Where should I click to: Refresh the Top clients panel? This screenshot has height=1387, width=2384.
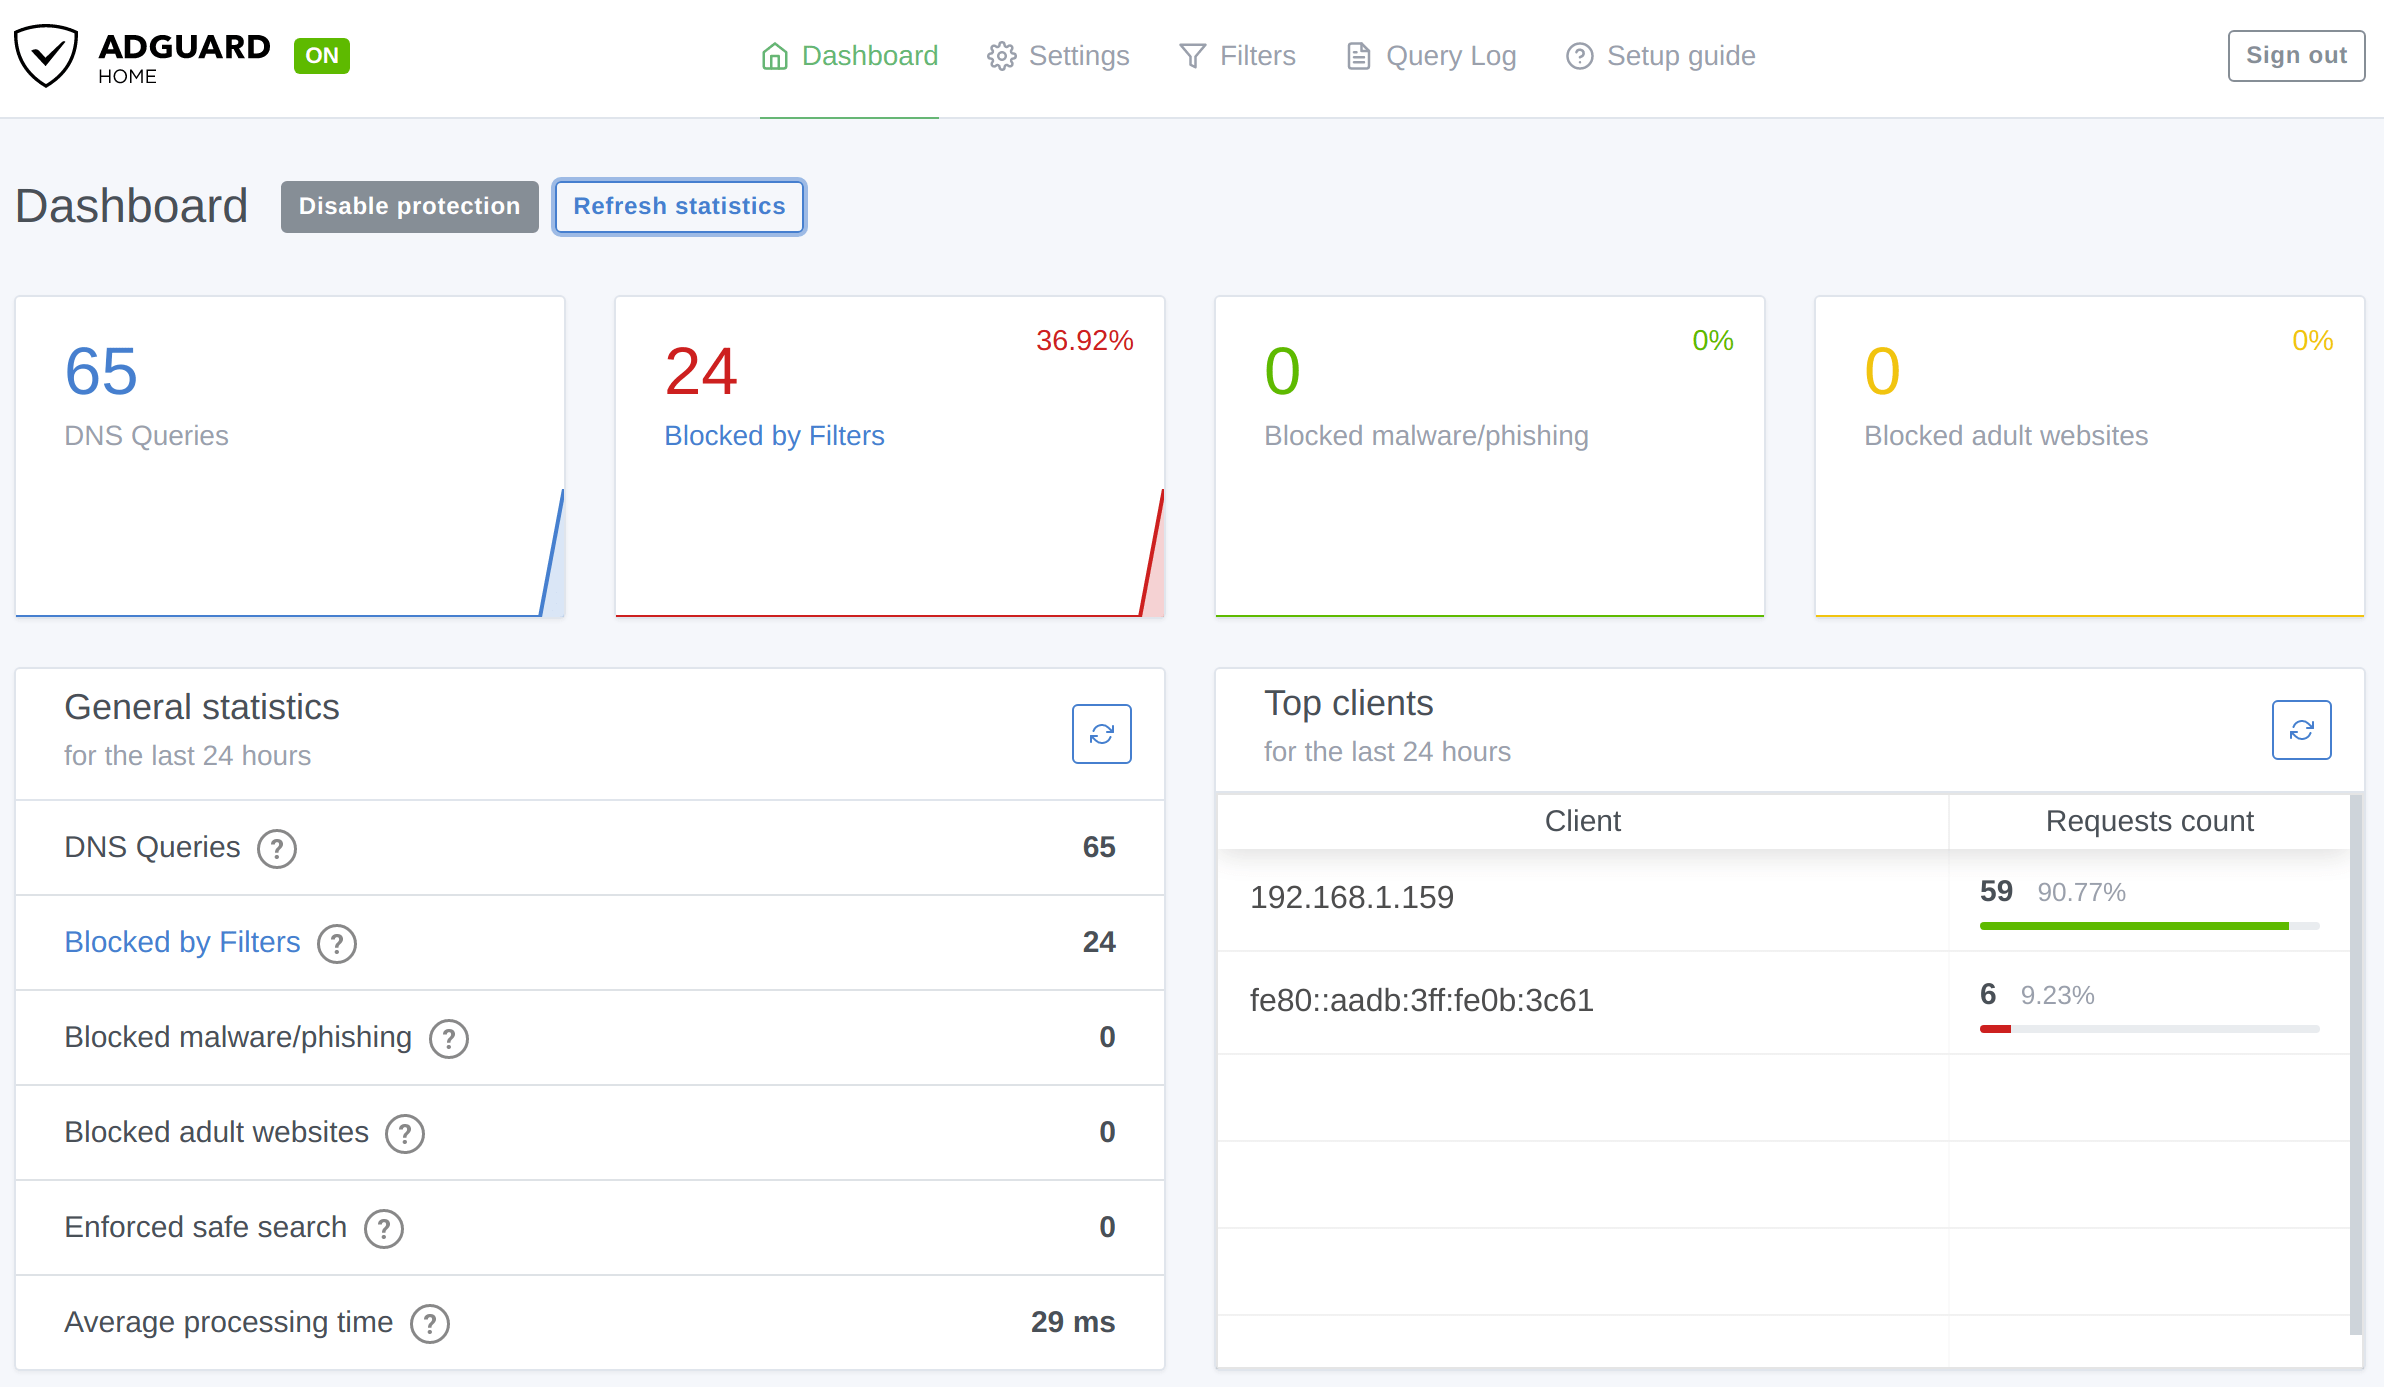[x=2301, y=730]
